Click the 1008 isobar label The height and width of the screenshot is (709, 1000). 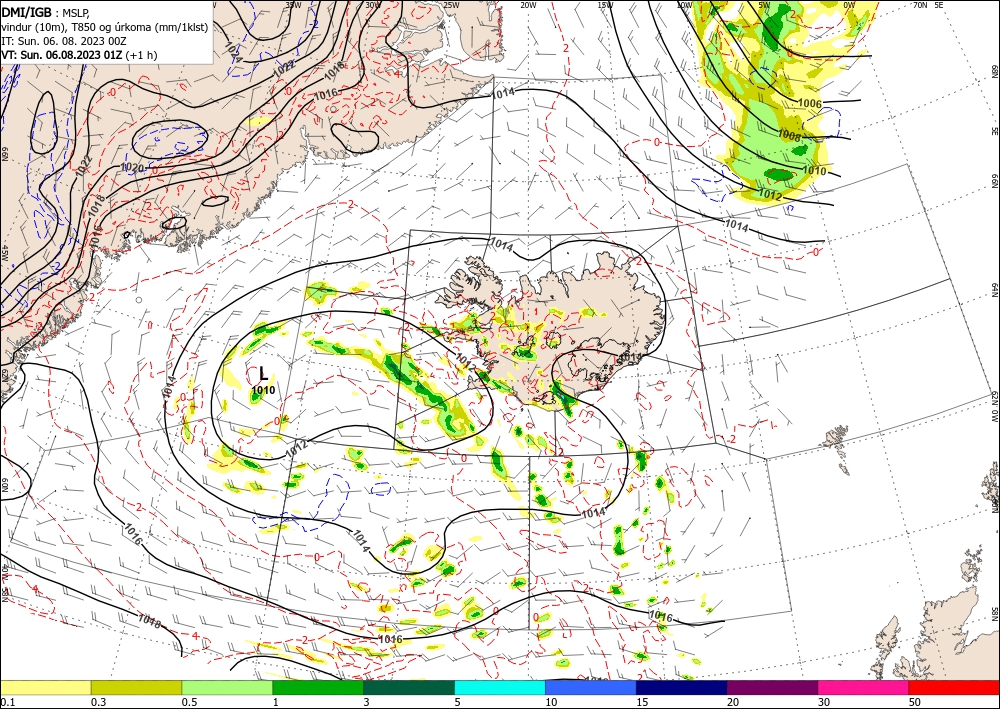point(789,135)
